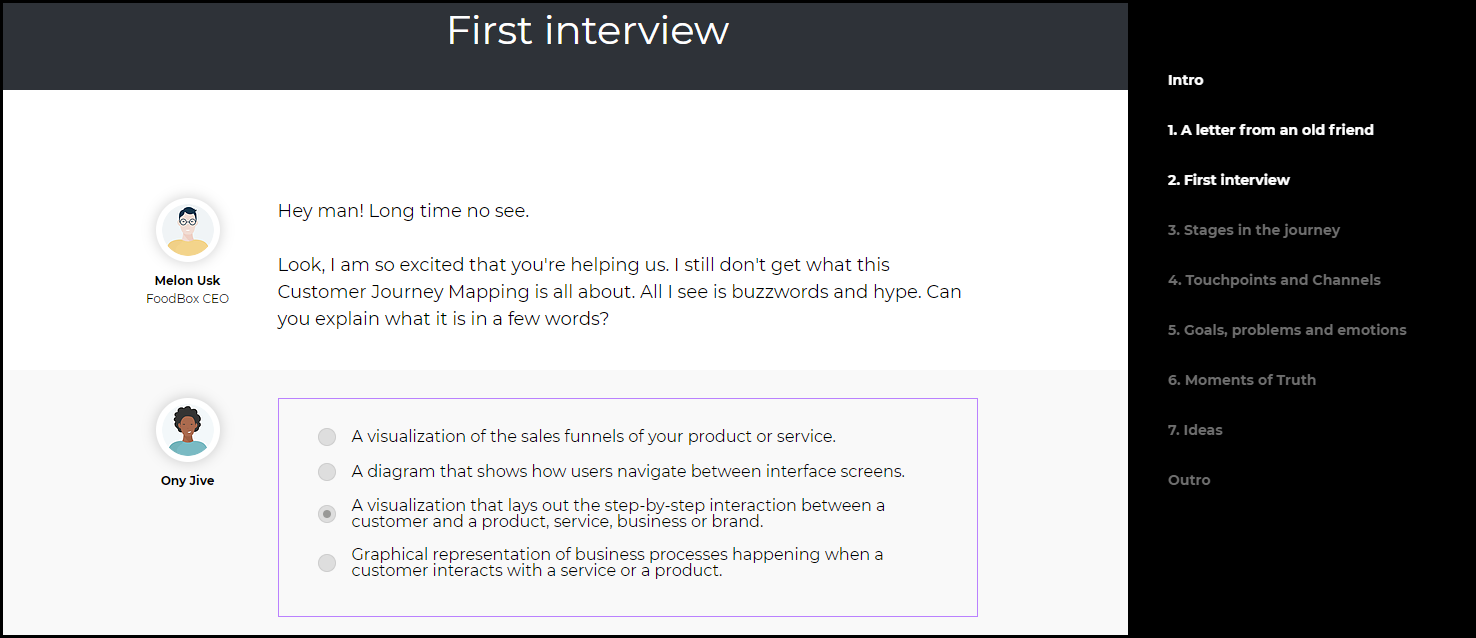The height and width of the screenshot is (638, 1476).
Task: Jump to '3. Stages in the journey'
Action: [1254, 230]
